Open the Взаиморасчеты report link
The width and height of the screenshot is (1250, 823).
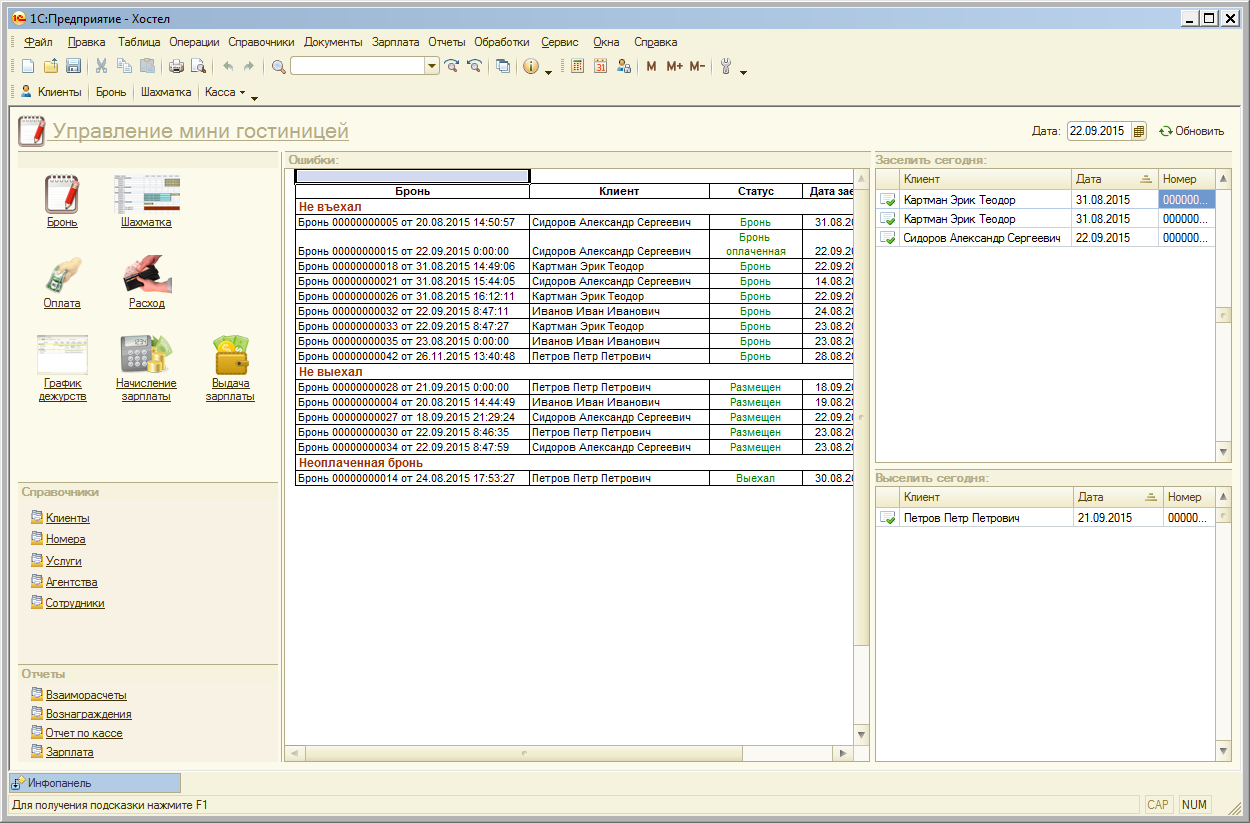tap(86, 695)
